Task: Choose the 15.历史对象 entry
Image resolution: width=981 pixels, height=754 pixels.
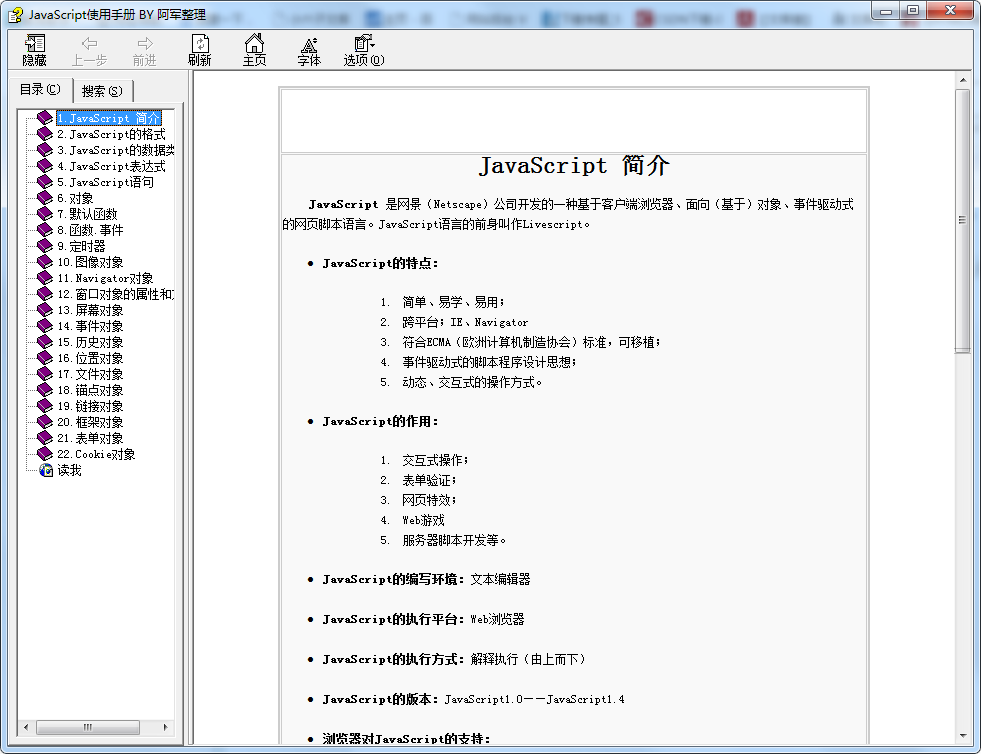Action: [x=90, y=342]
